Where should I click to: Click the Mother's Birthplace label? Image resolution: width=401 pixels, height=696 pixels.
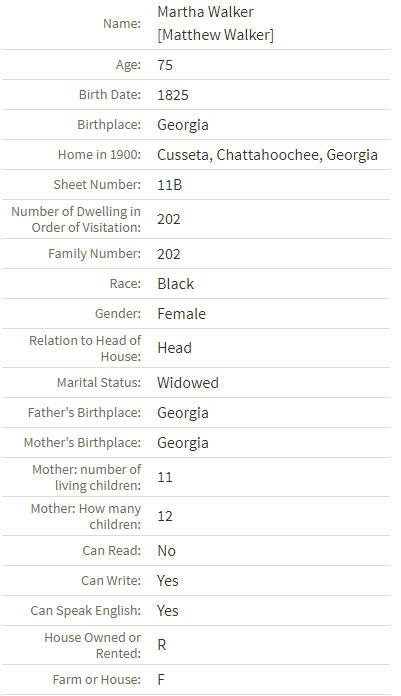pyautogui.click(x=82, y=443)
